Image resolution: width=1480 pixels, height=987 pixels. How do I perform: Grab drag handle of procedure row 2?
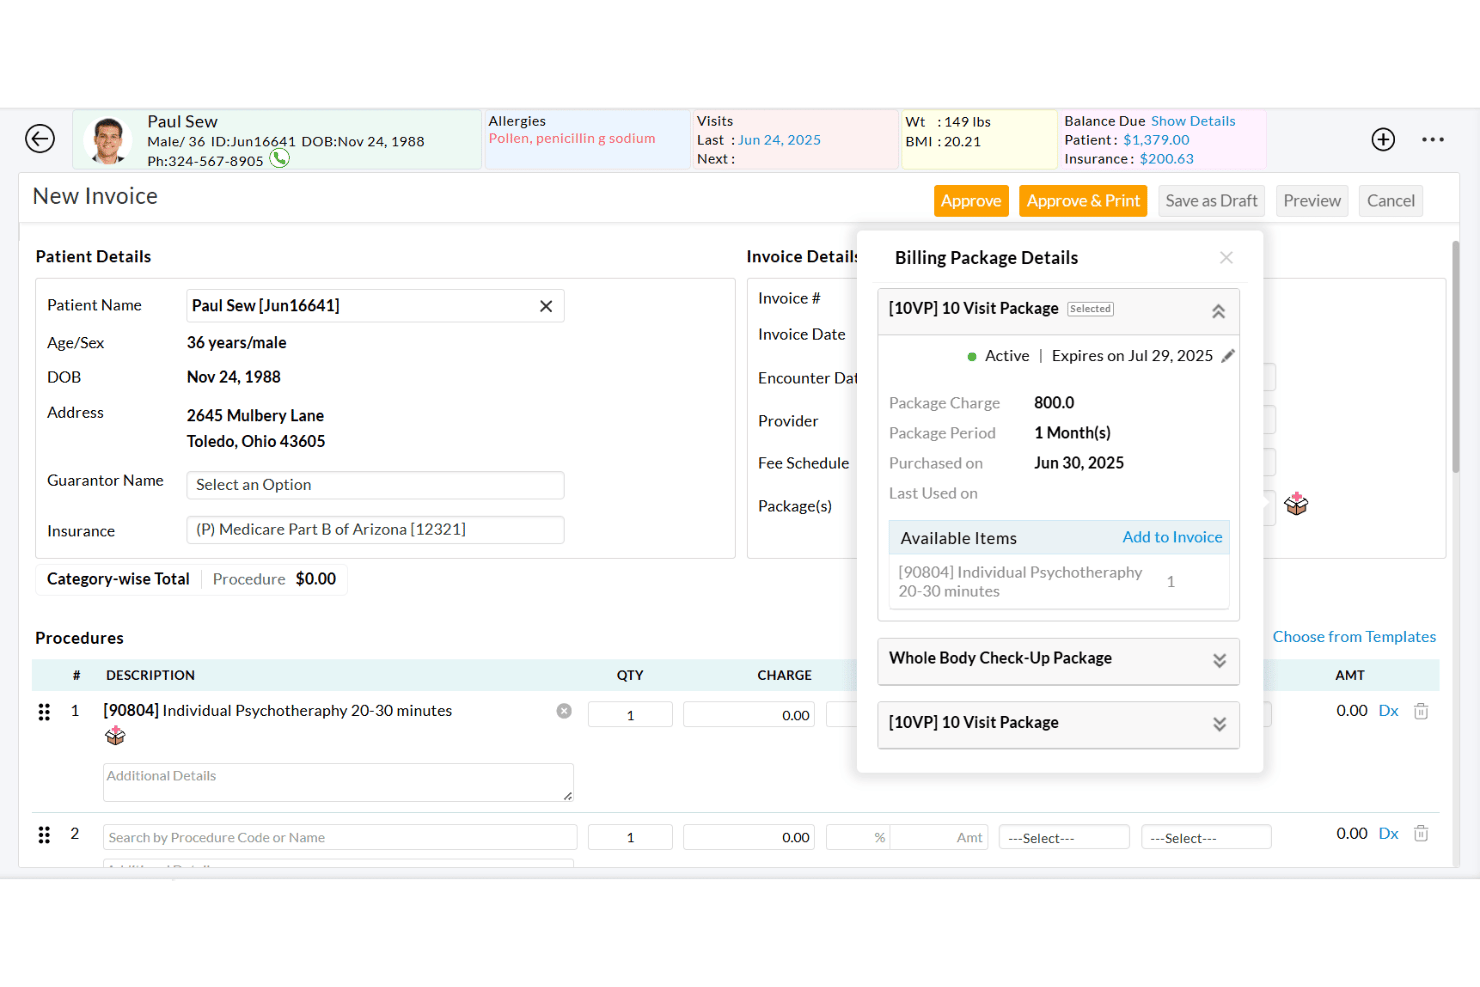pyautogui.click(x=44, y=835)
